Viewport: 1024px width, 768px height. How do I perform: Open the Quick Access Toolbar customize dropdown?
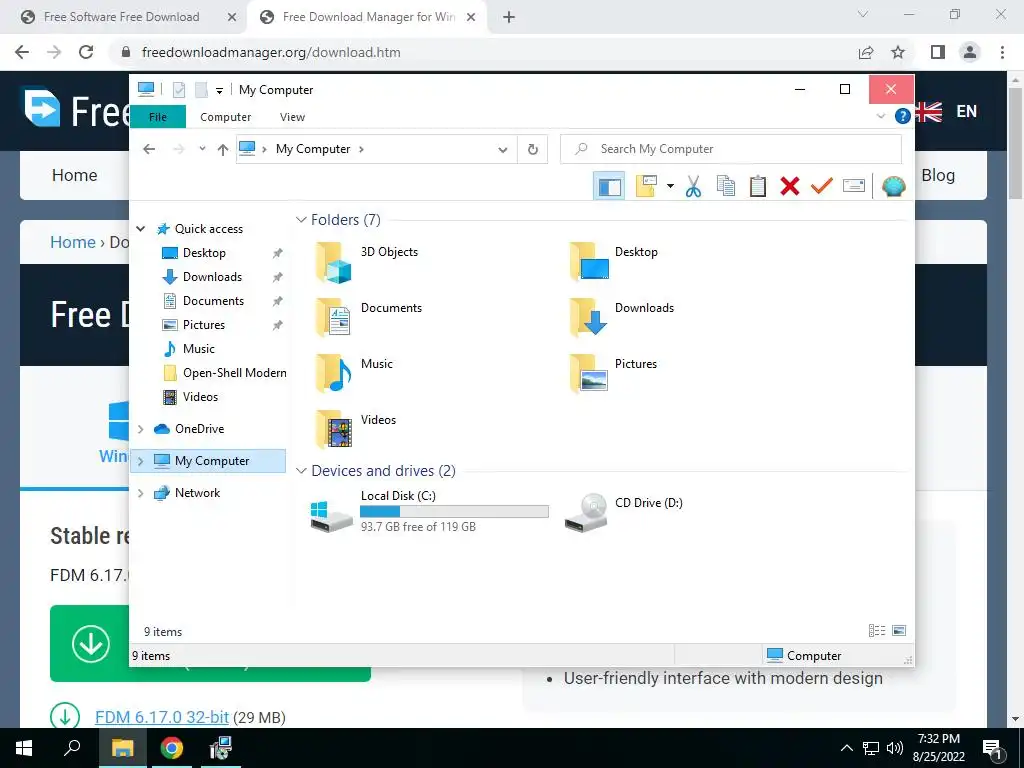tap(219, 91)
